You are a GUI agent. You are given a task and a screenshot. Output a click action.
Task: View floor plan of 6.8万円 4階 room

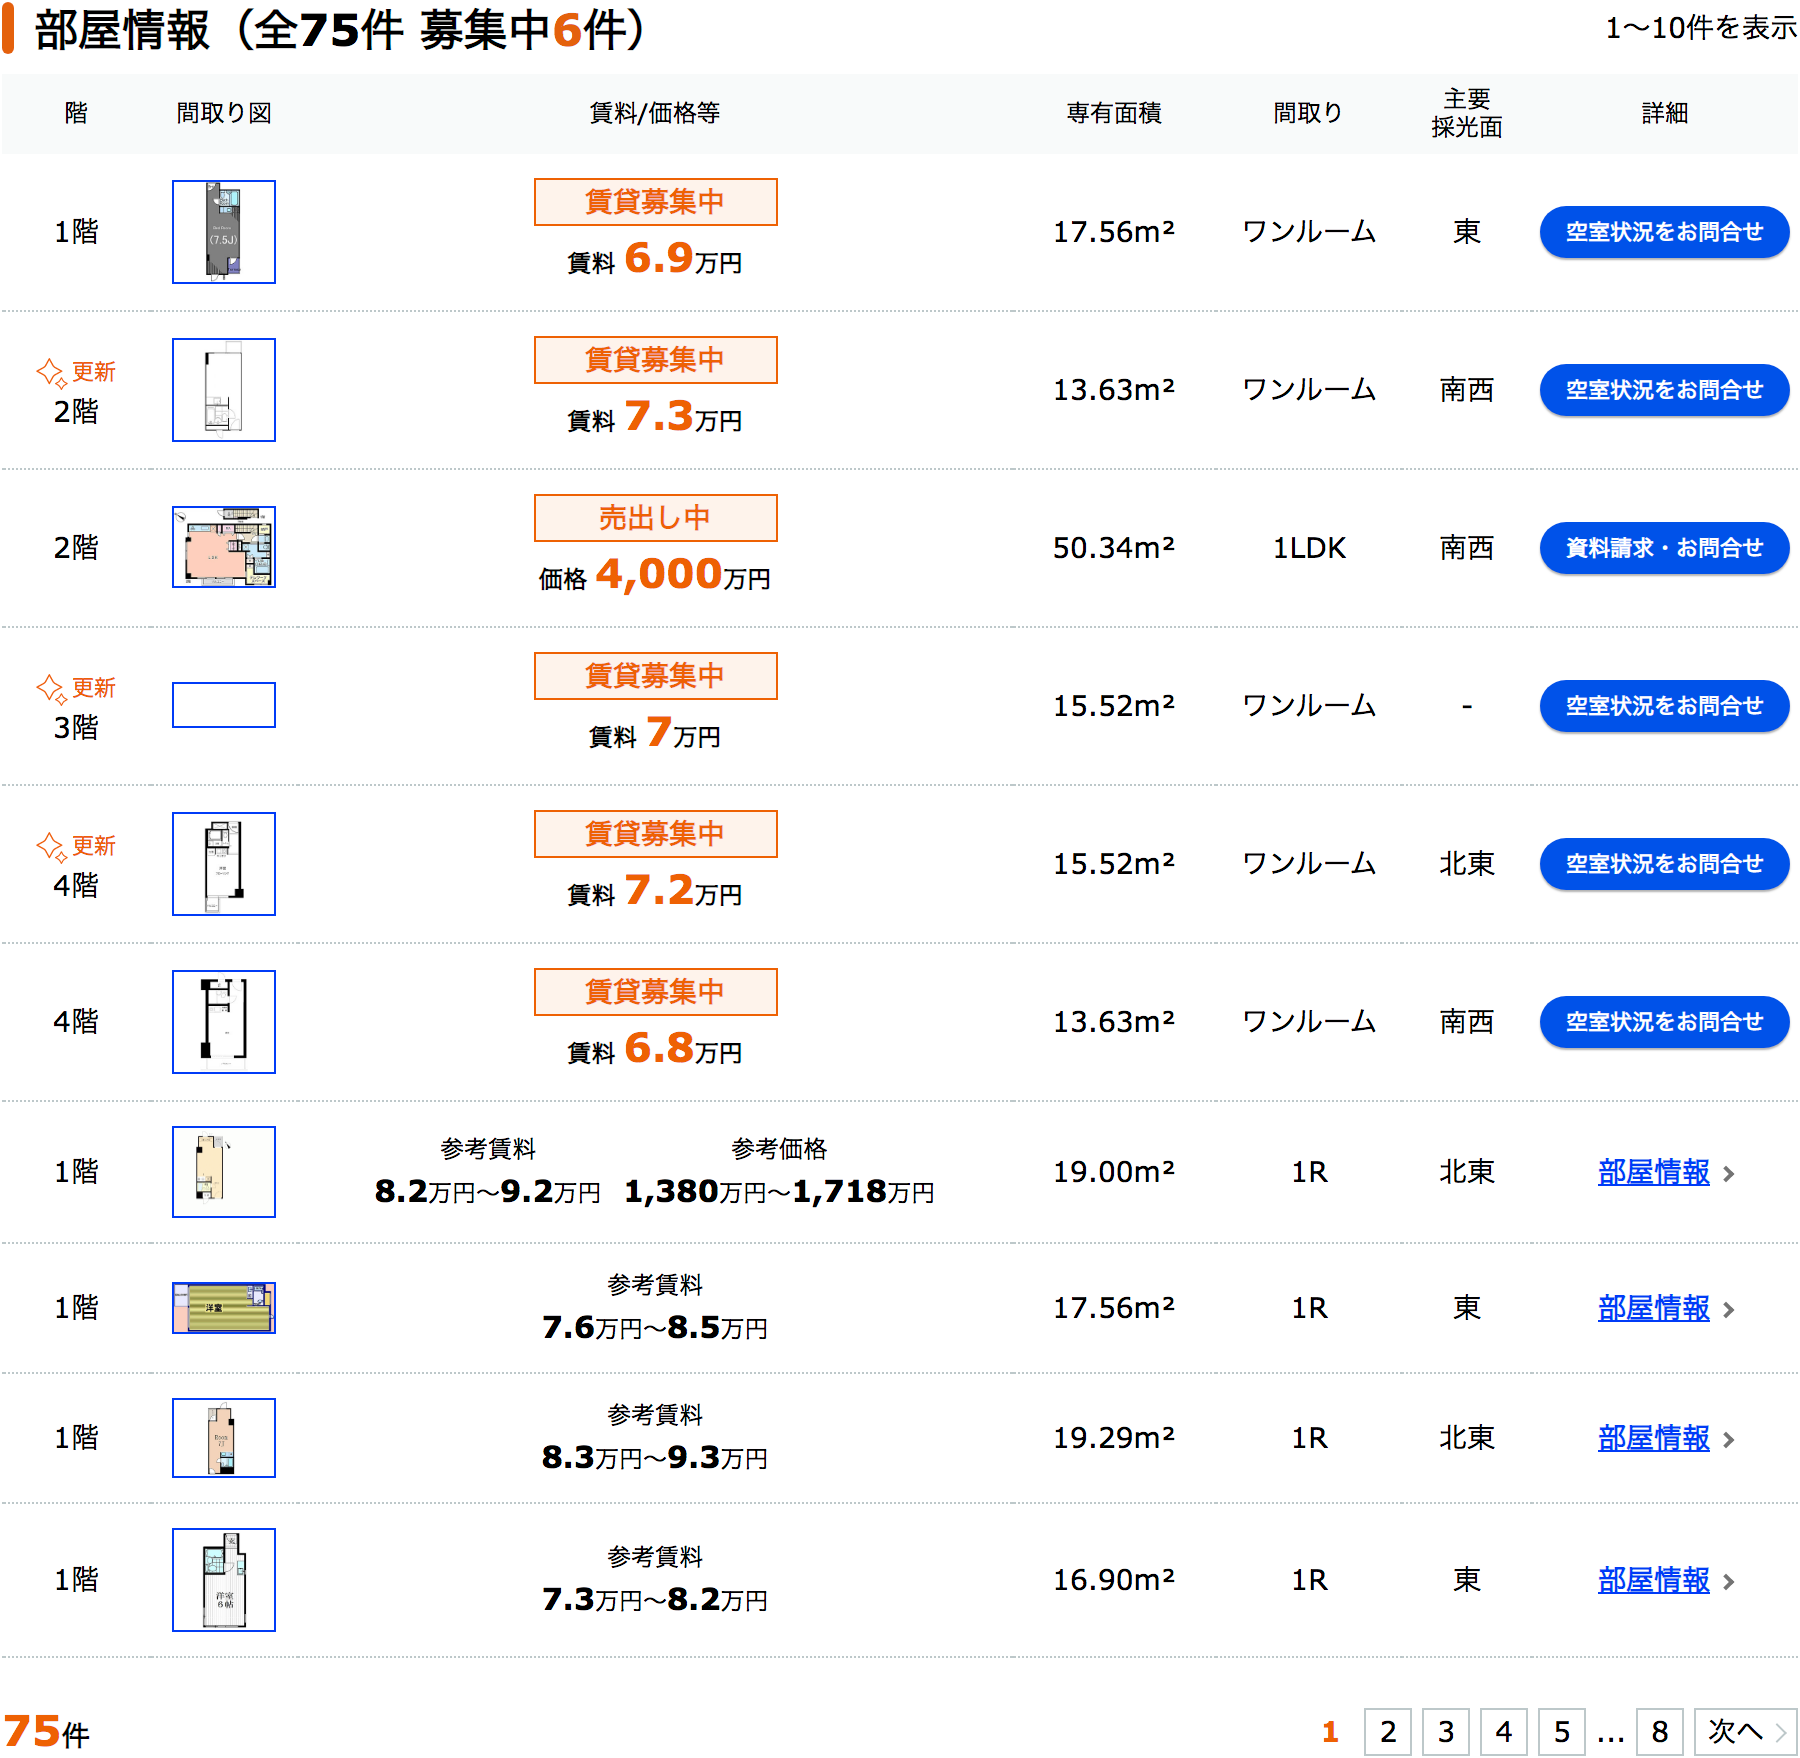[223, 1022]
